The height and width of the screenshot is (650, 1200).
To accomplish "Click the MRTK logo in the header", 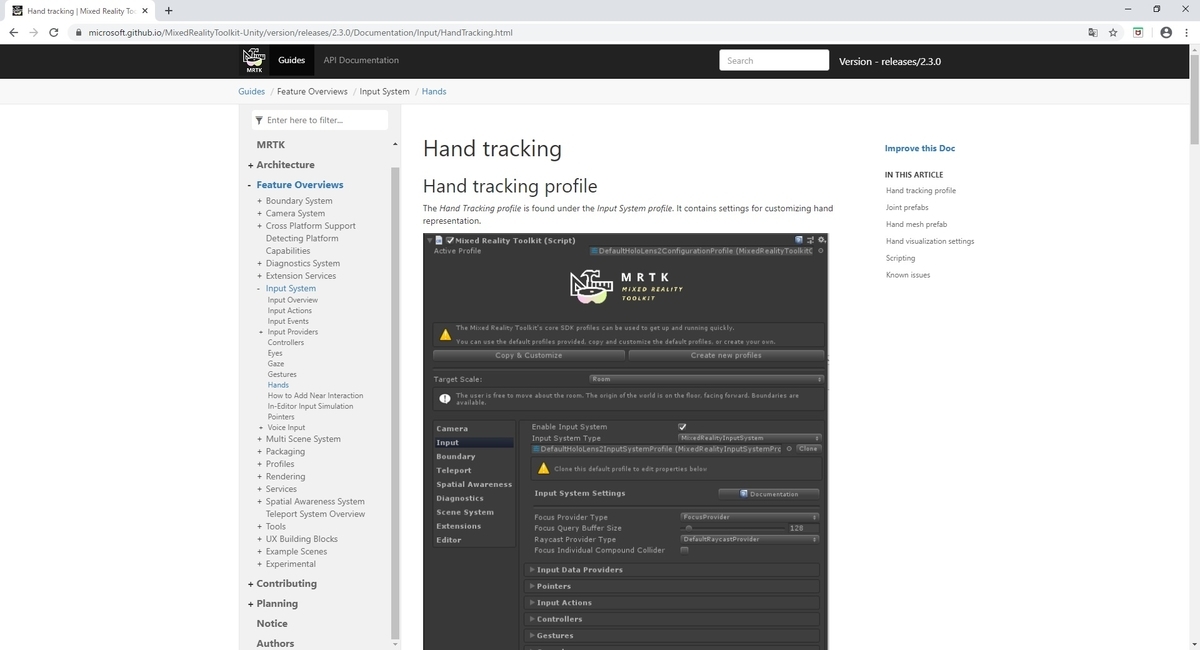I will [254, 61].
